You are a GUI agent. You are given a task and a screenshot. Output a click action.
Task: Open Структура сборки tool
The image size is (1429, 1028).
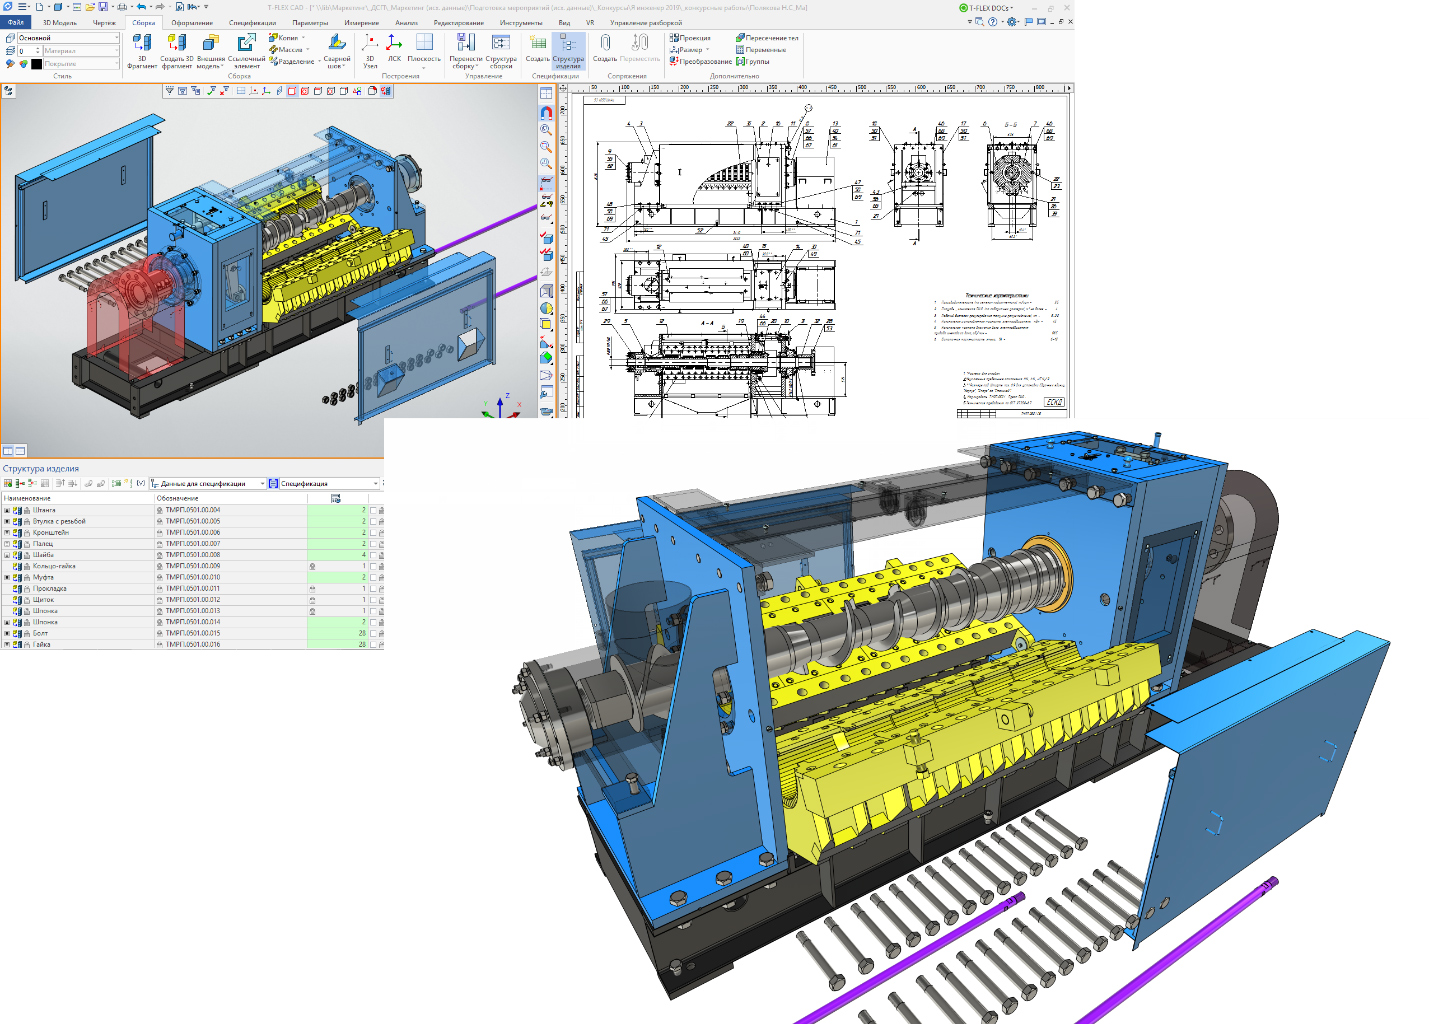pos(501,51)
